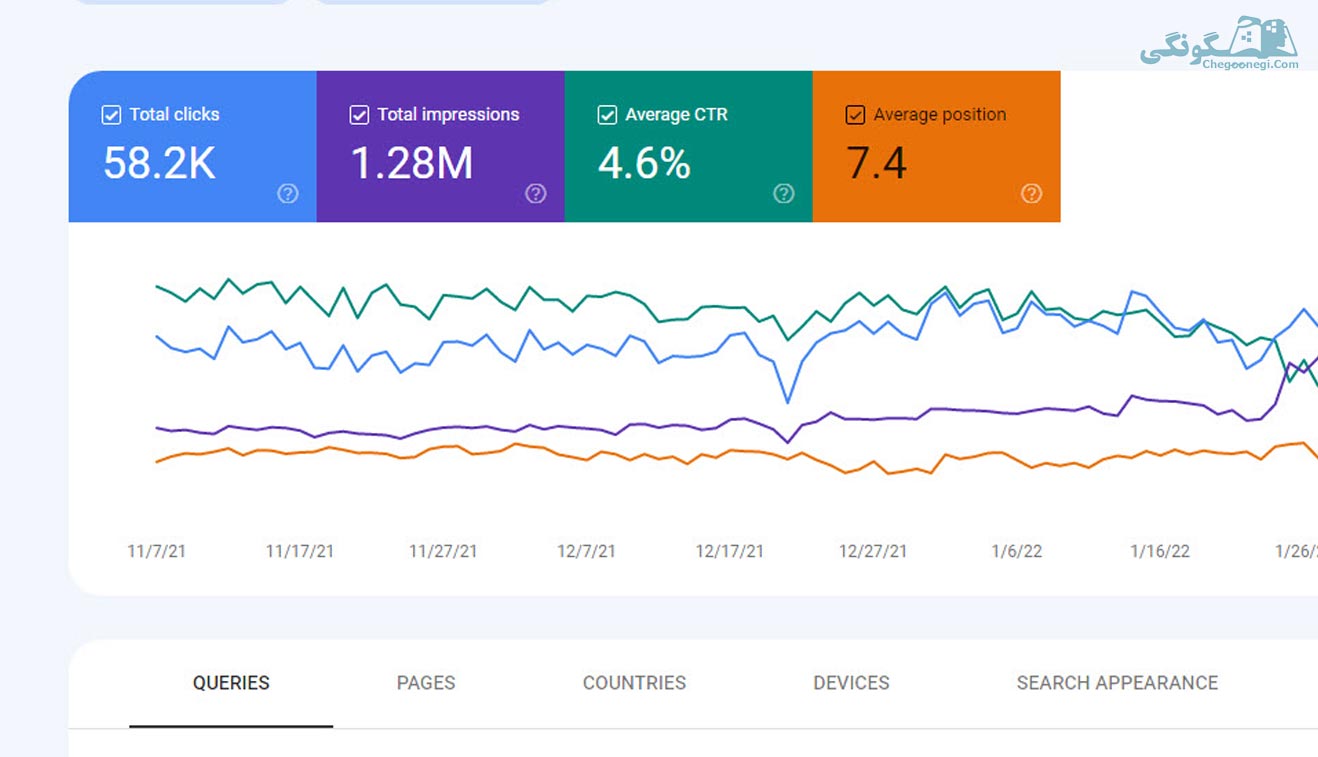Click the orange 7.4 position card
The width and height of the screenshot is (1318, 757).
coord(937,146)
